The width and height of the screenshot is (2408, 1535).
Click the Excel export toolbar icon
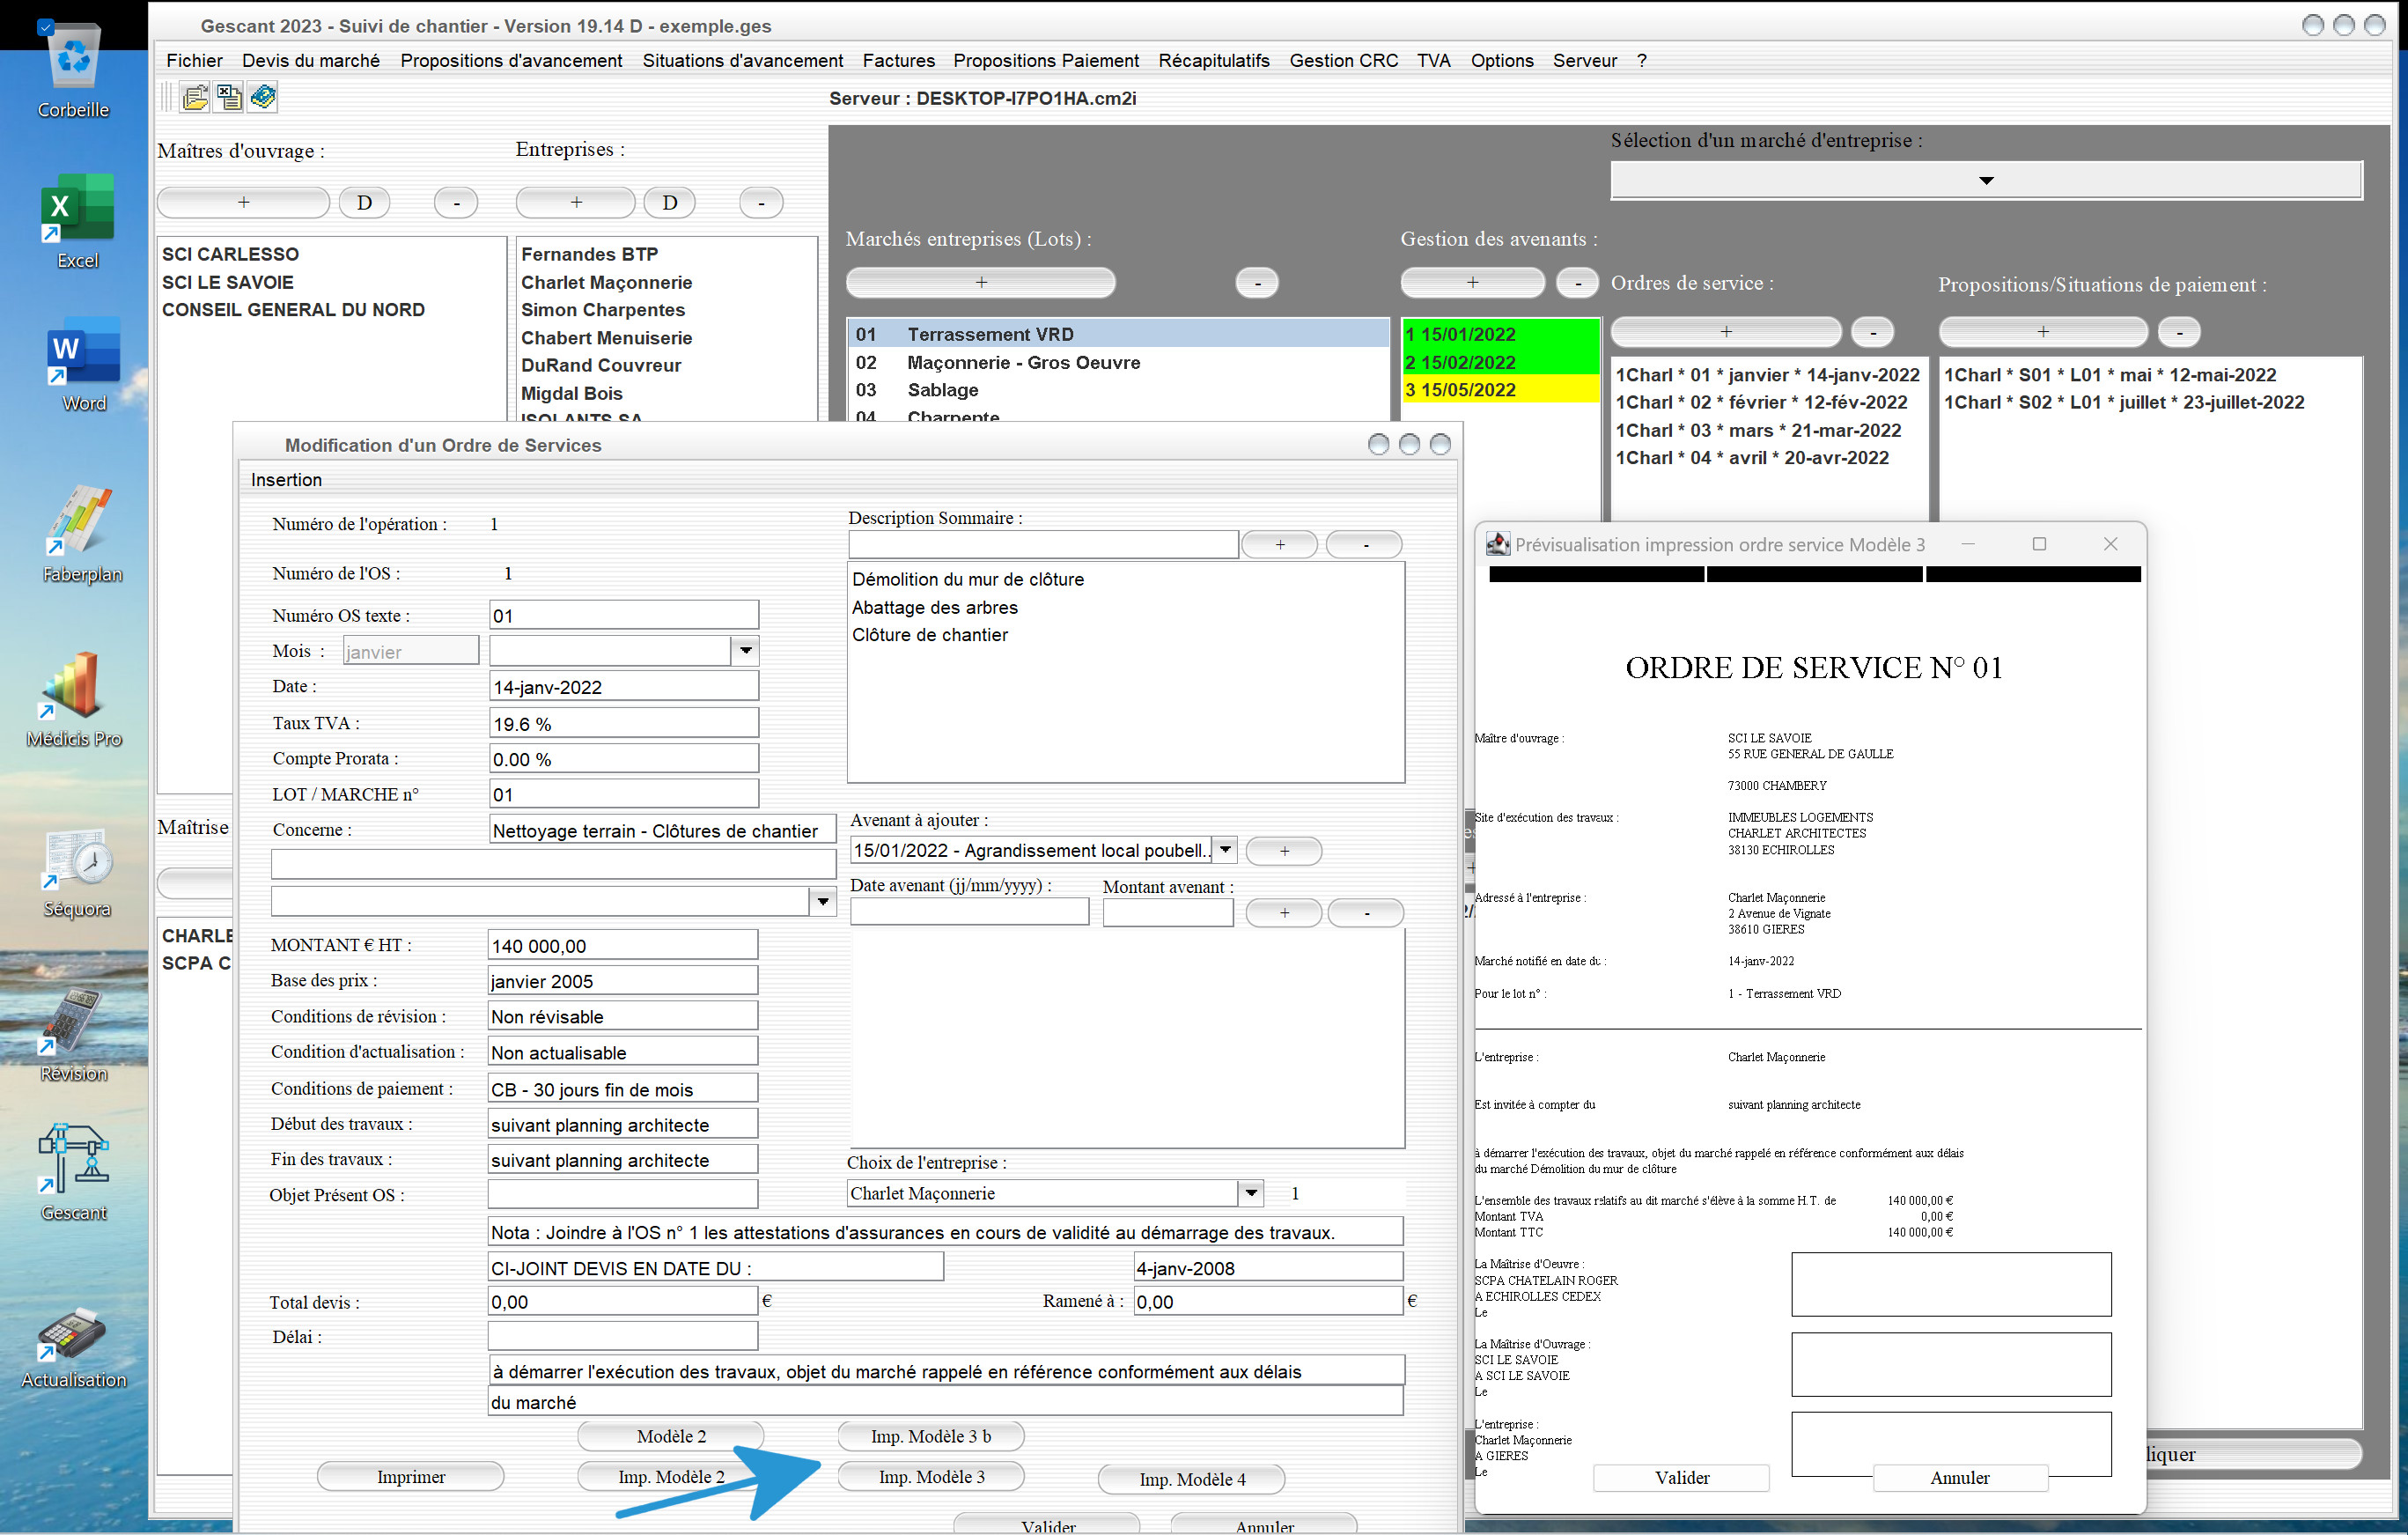tap(229, 97)
